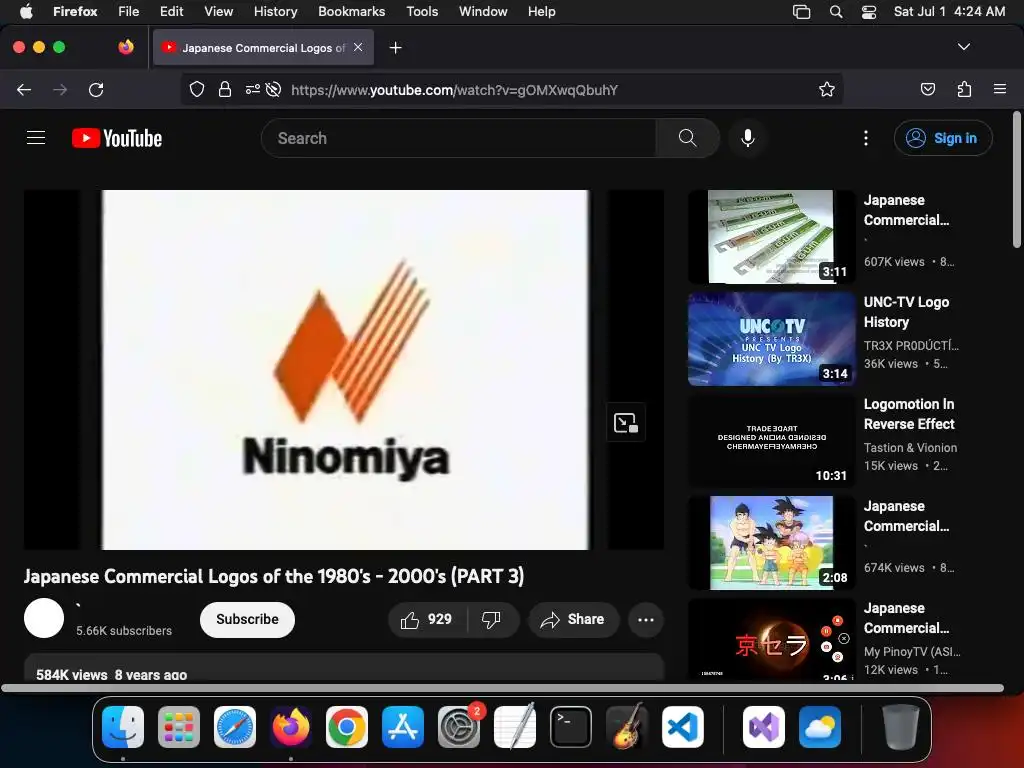Click the autoplay blocked icon in the URL bar
The image size is (1024, 768).
coord(274,89)
